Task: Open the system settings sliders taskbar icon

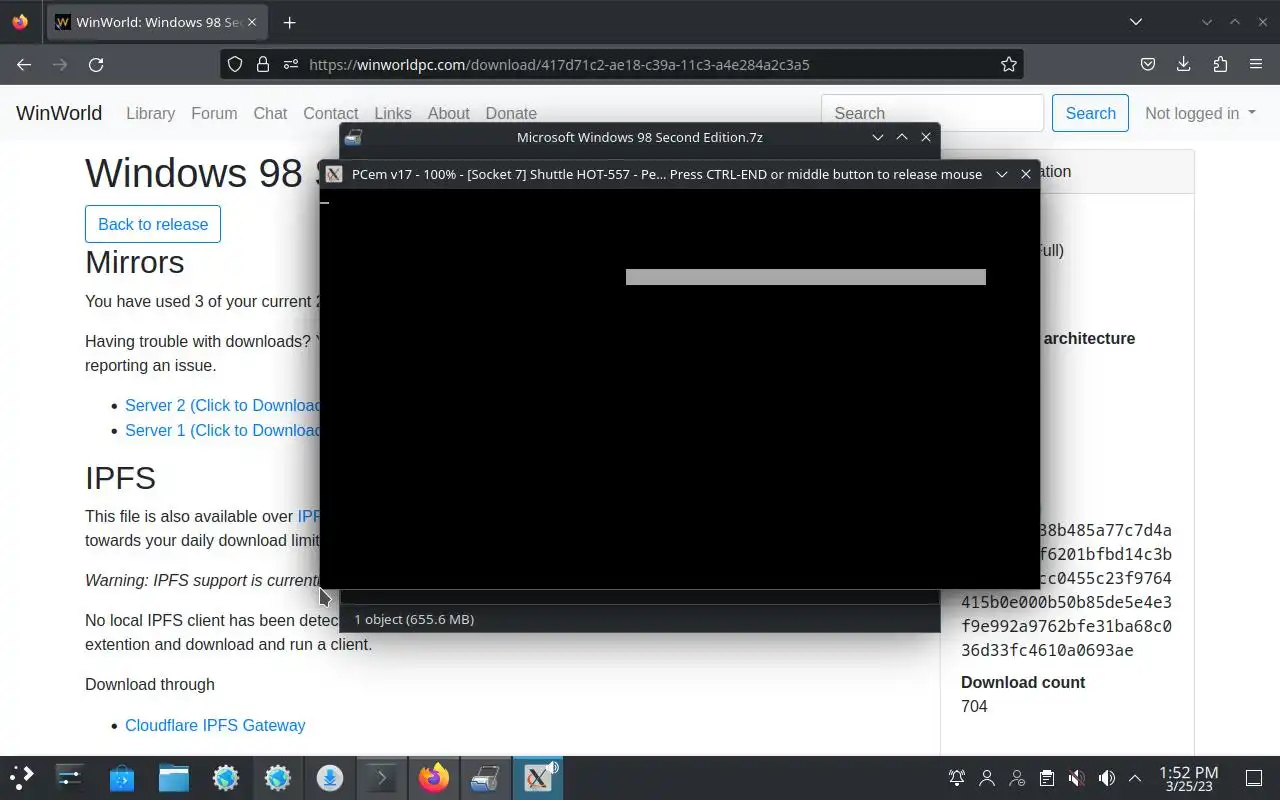Action: (70, 778)
